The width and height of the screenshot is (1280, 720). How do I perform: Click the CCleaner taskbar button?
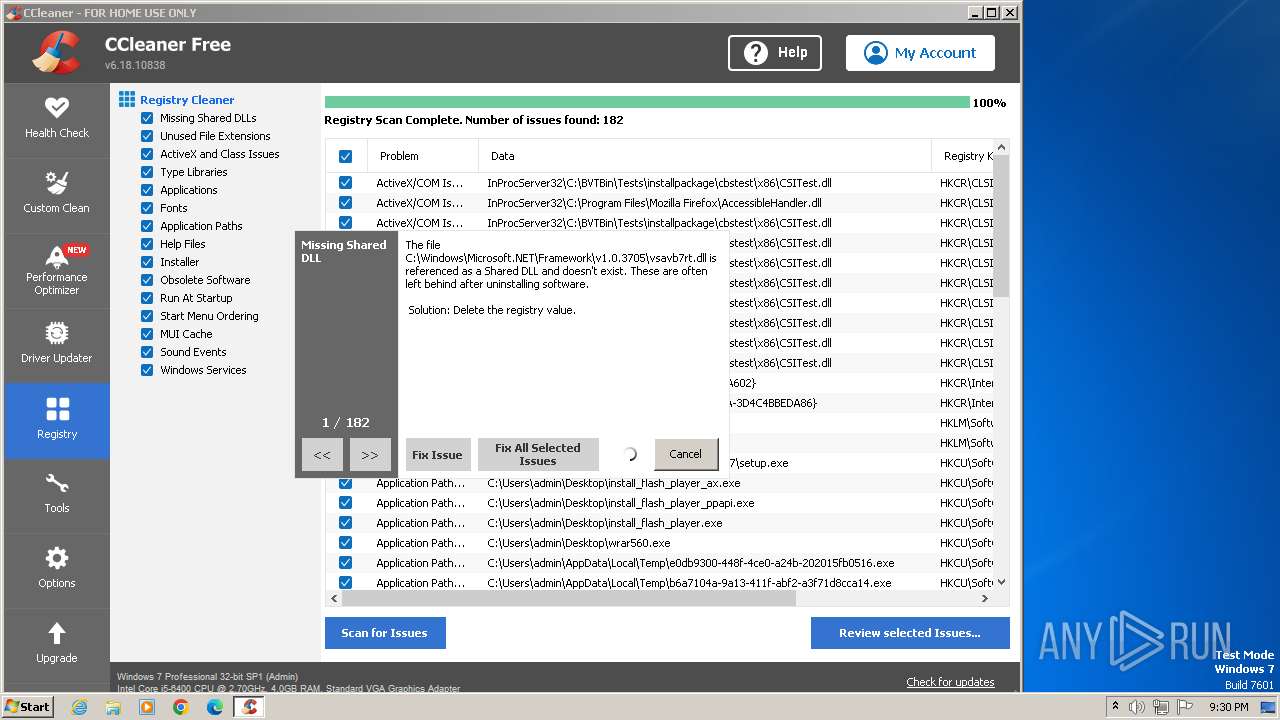(249, 707)
